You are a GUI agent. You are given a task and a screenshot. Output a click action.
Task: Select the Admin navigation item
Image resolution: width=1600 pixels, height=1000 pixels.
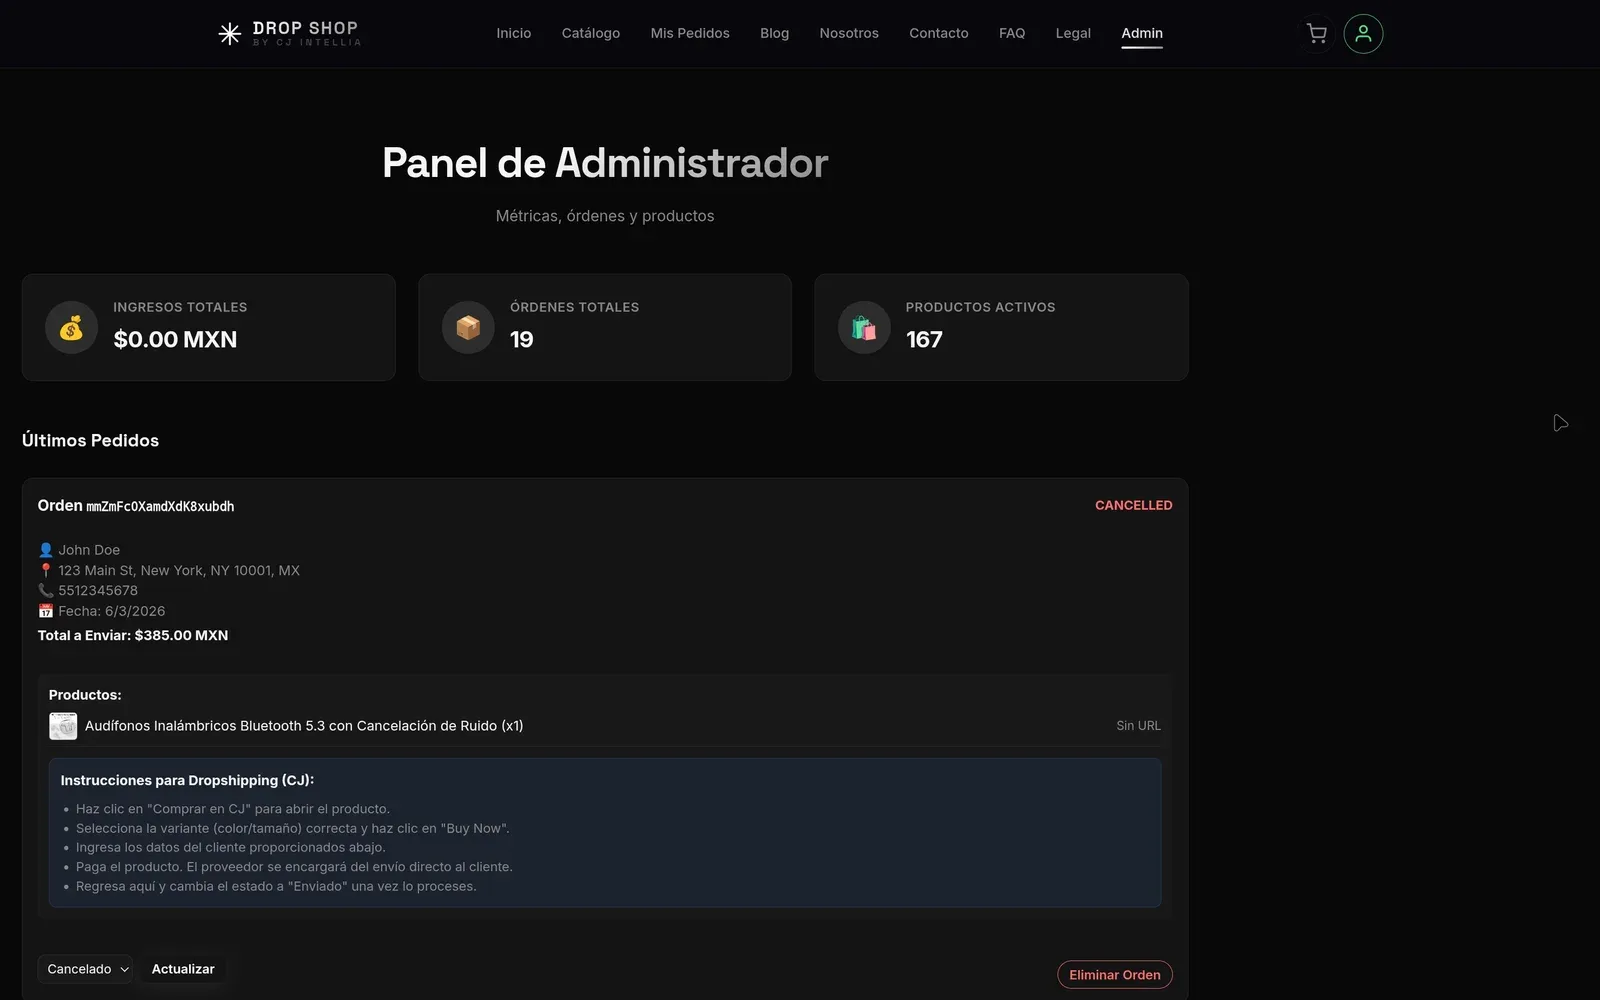(x=1142, y=33)
